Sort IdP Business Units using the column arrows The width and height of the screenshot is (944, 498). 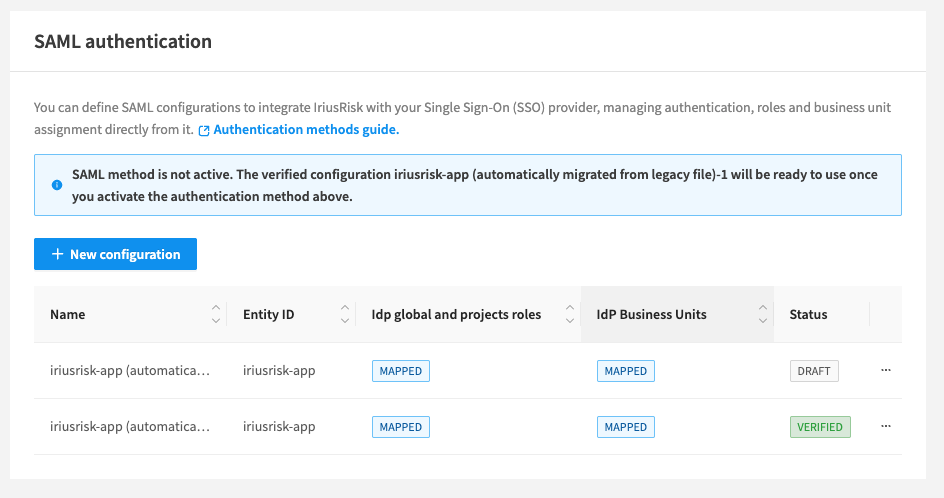(762, 314)
